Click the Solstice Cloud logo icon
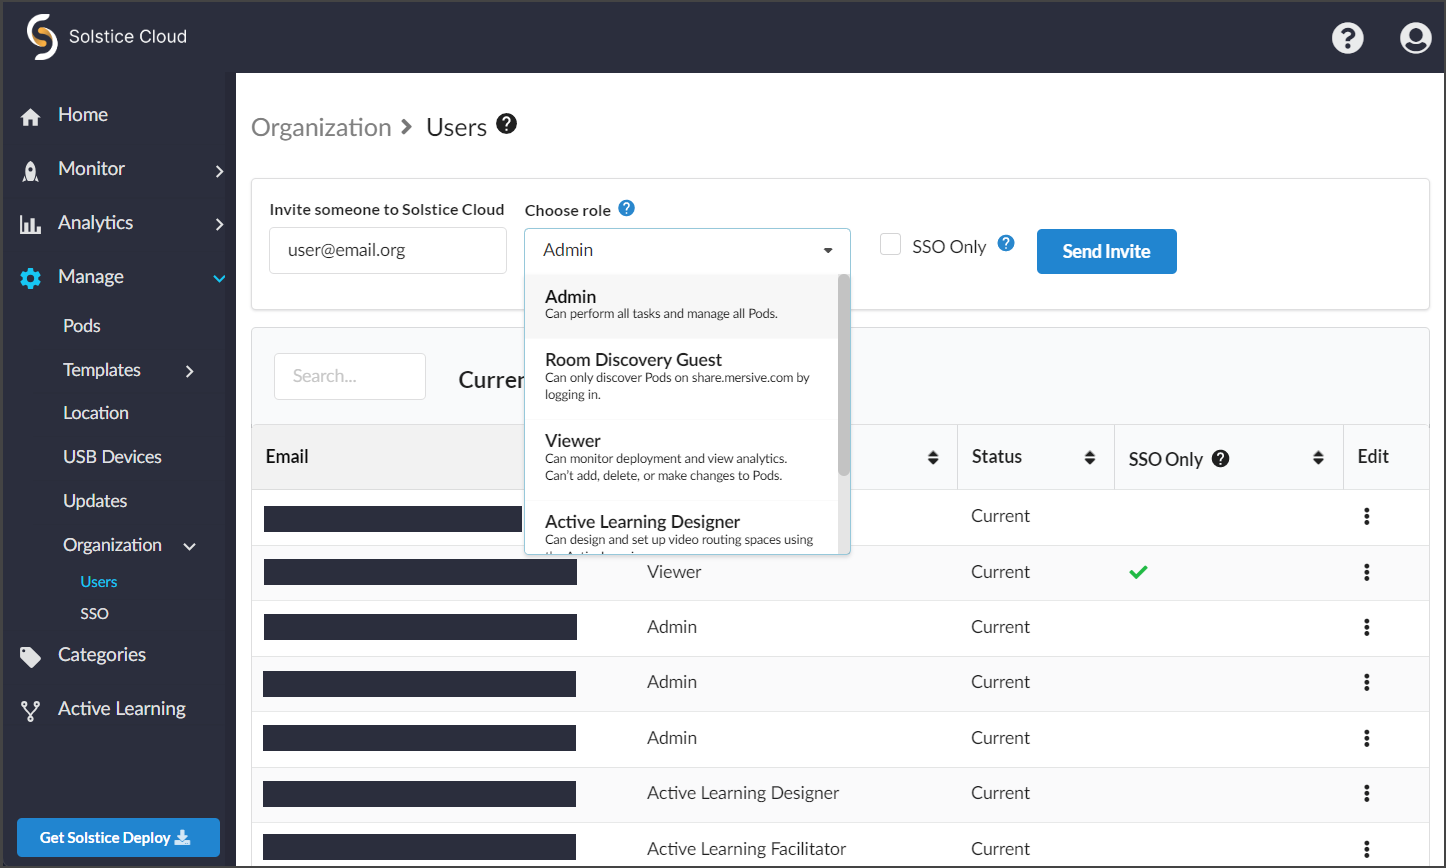 click(x=41, y=37)
